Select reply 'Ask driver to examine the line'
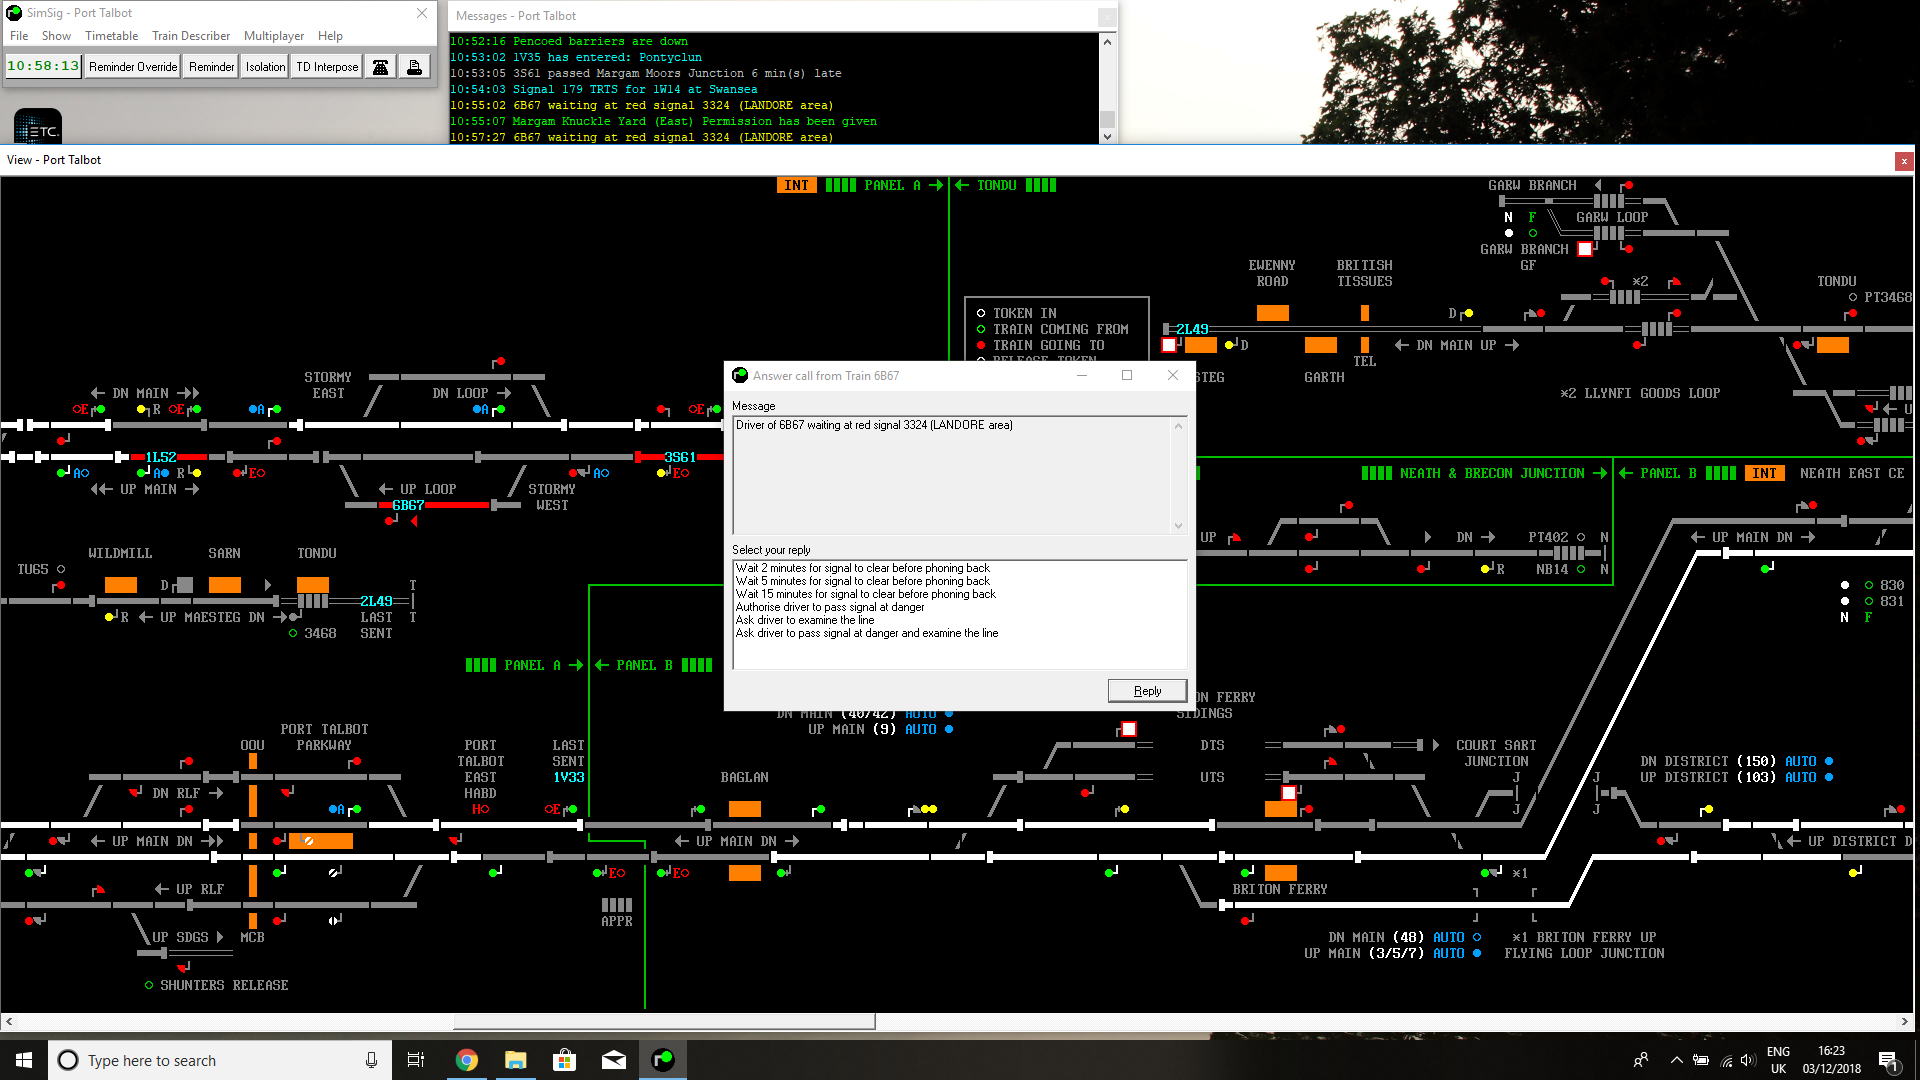Viewport: 1920px width, 1080px height. pyautogui.click(x=805, y=620)
